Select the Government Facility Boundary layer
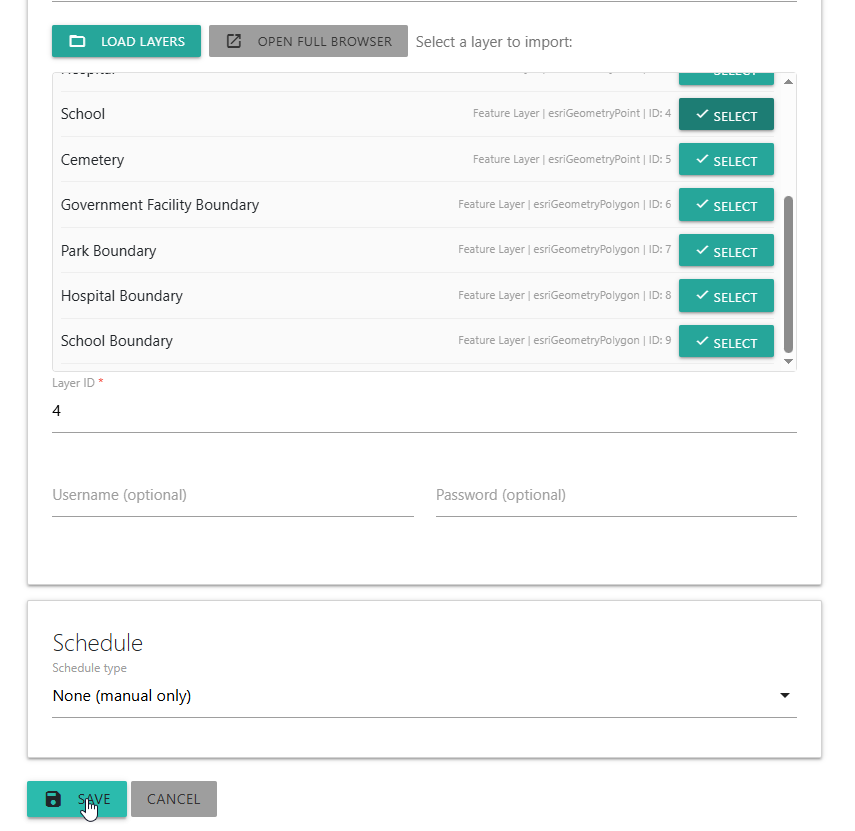 (x=726, y=204)
